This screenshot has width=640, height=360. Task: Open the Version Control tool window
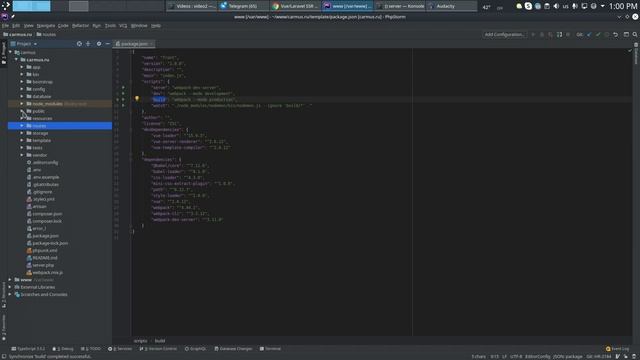coord(158,349)
